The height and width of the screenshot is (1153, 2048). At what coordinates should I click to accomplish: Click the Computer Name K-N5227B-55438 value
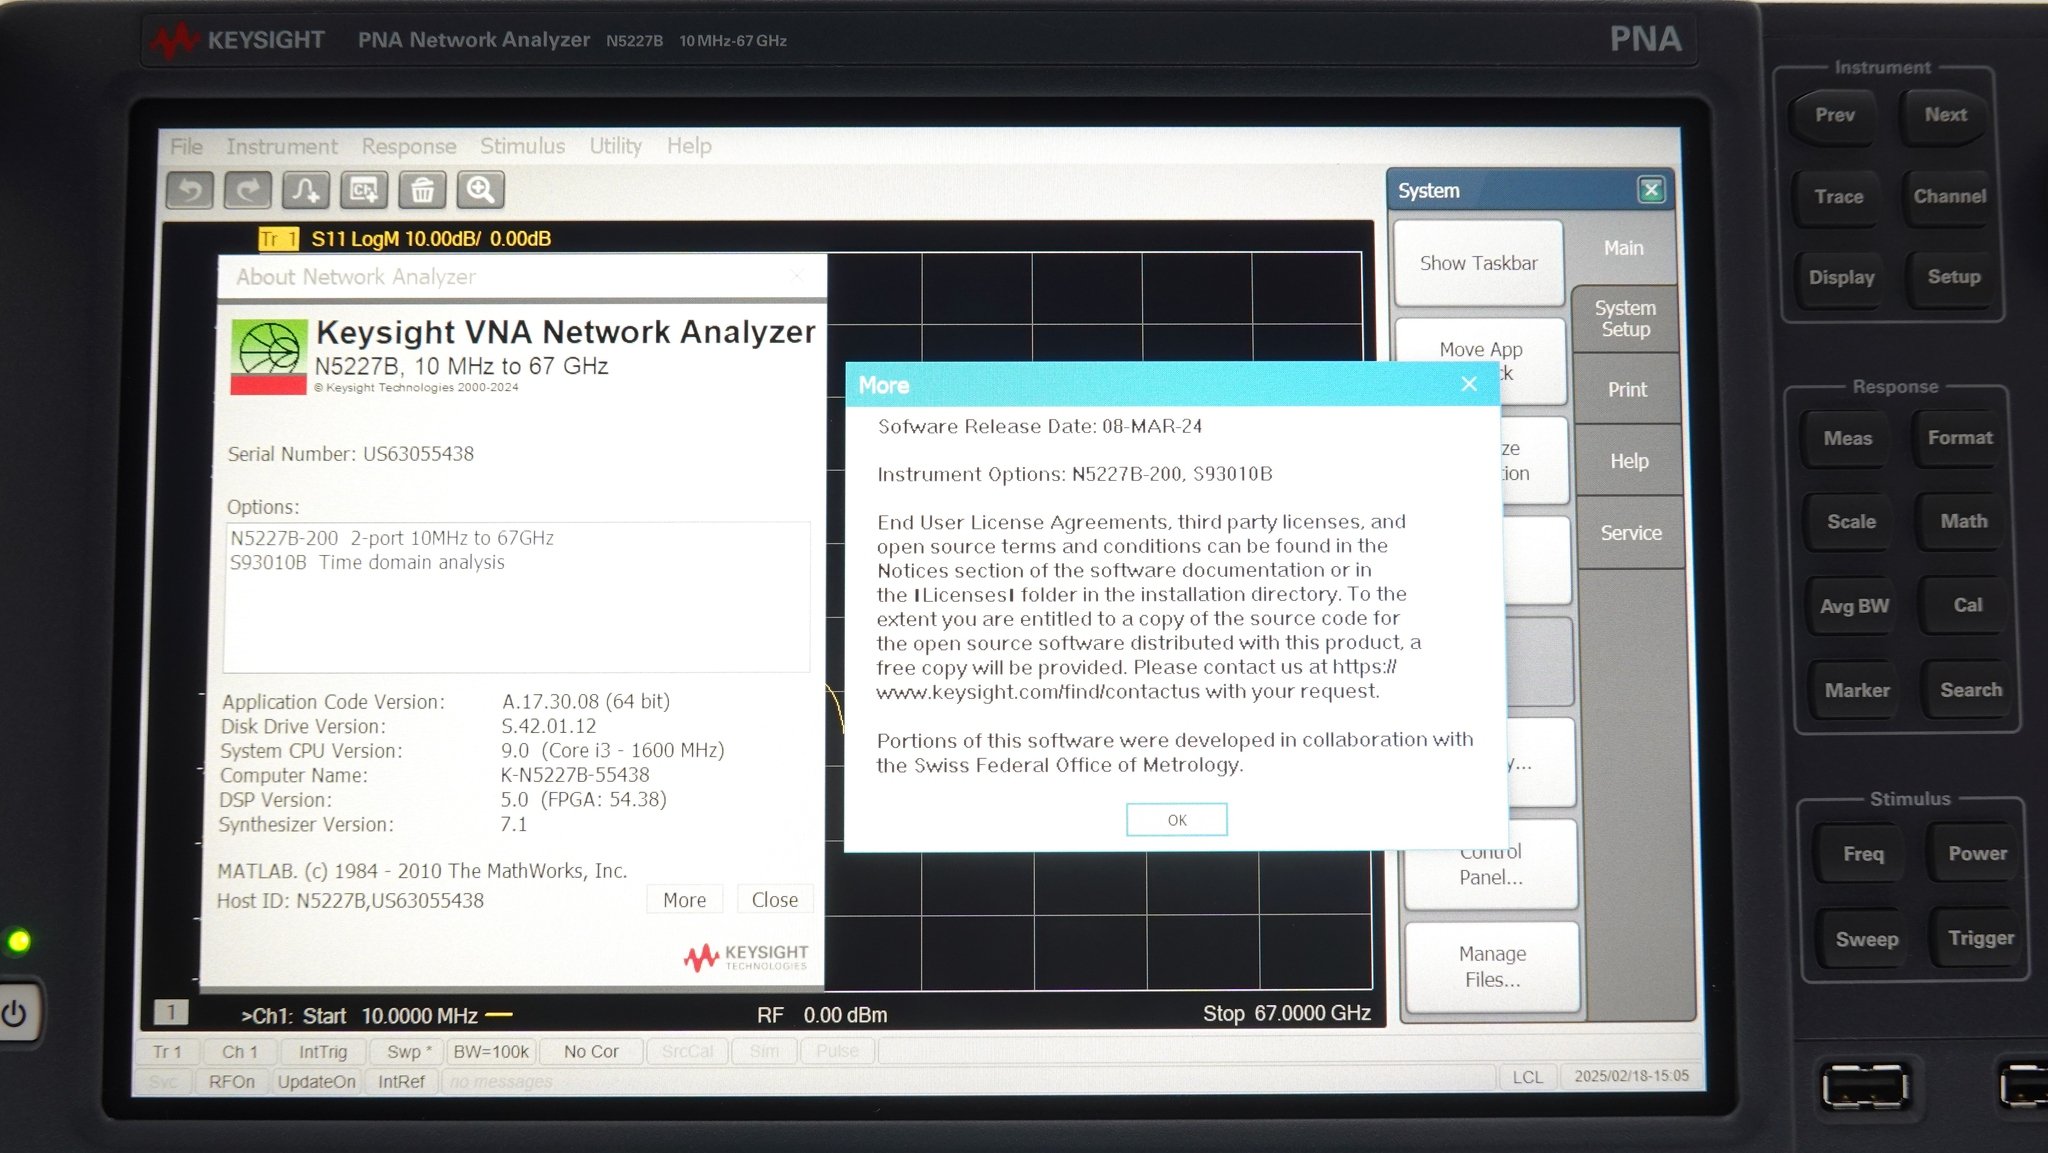click(575, 775)
